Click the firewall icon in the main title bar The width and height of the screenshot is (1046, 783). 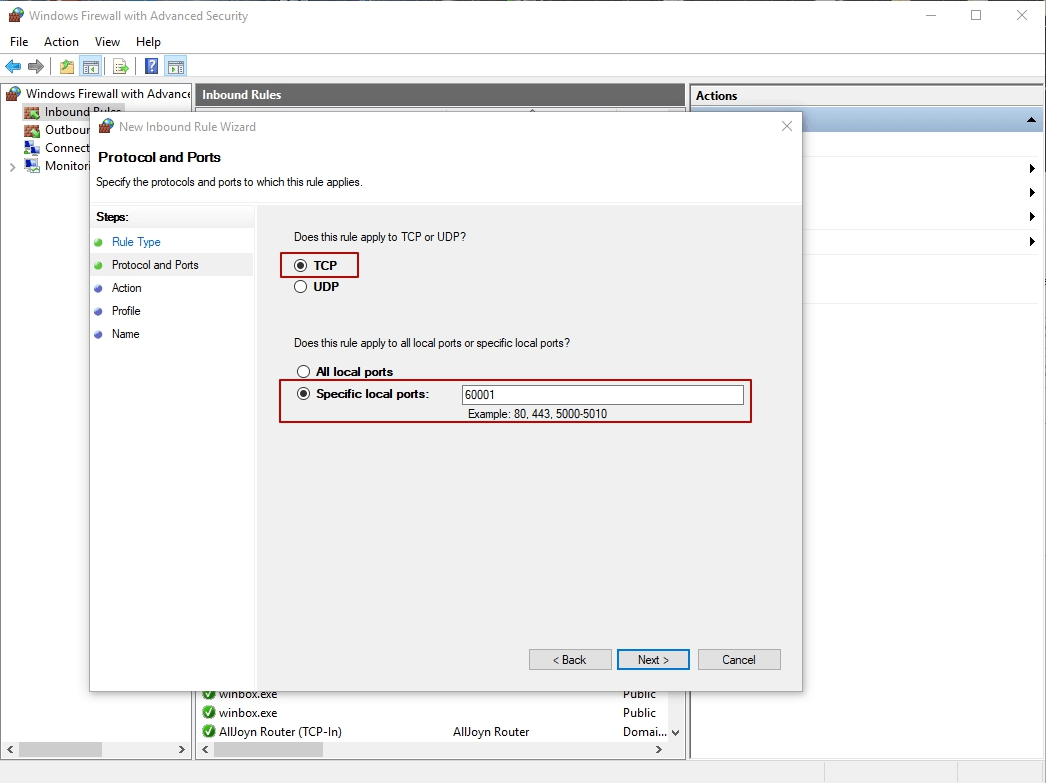(x=16, y=15)
